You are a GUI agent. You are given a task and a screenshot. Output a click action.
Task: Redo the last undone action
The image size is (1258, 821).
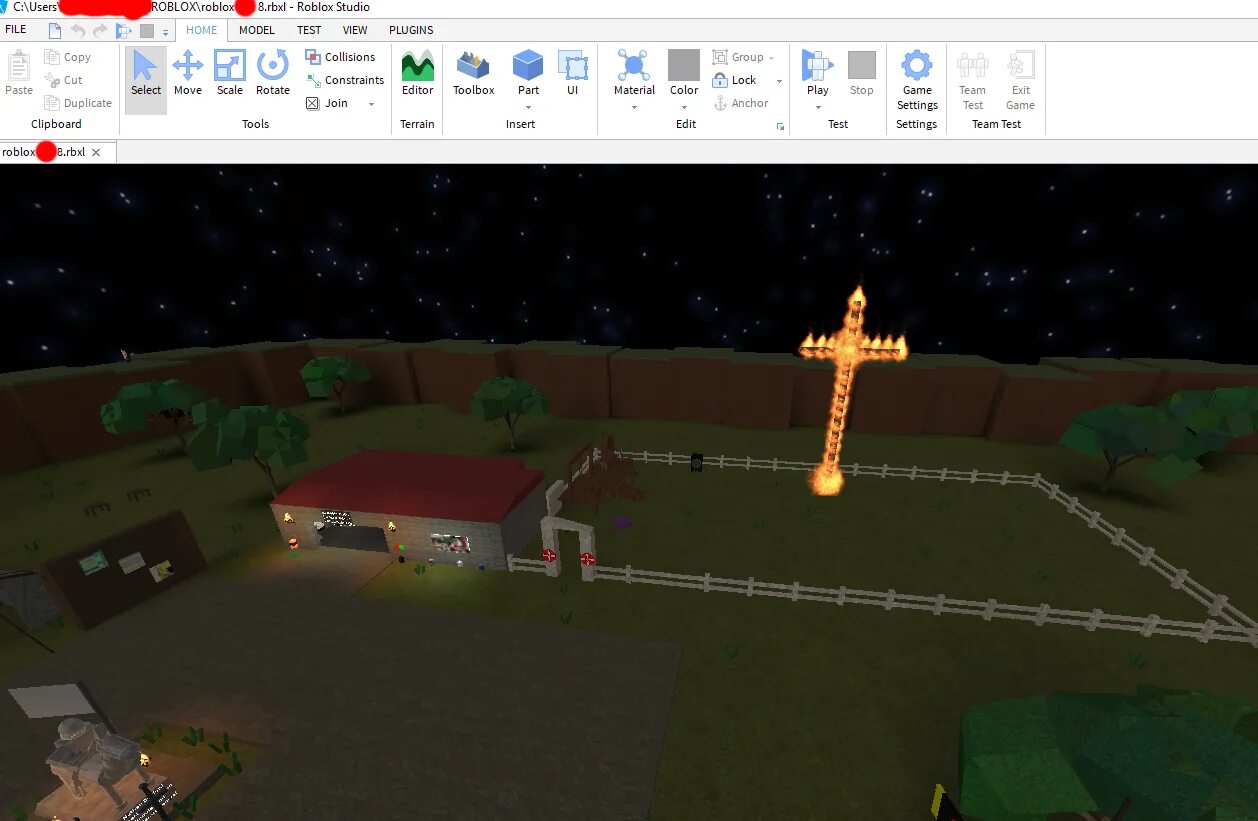(x=99, y=31)
